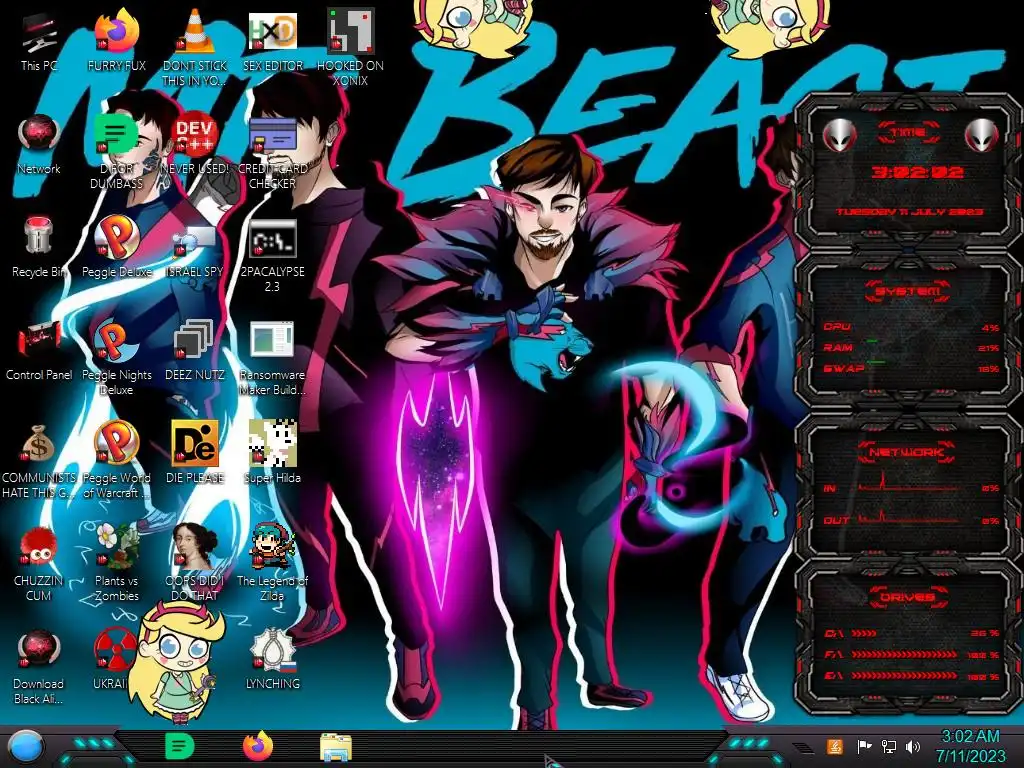
Task: Click the E:\ drive usage bar
Action: pos(904,676)
